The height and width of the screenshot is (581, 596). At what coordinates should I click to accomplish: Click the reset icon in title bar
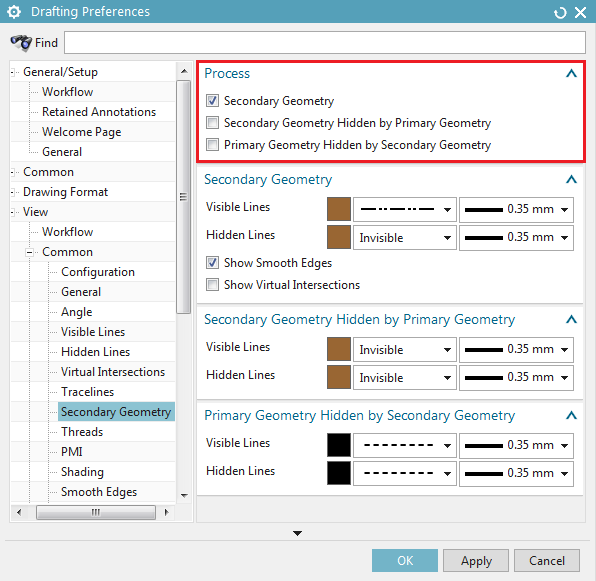click(560, 13)
